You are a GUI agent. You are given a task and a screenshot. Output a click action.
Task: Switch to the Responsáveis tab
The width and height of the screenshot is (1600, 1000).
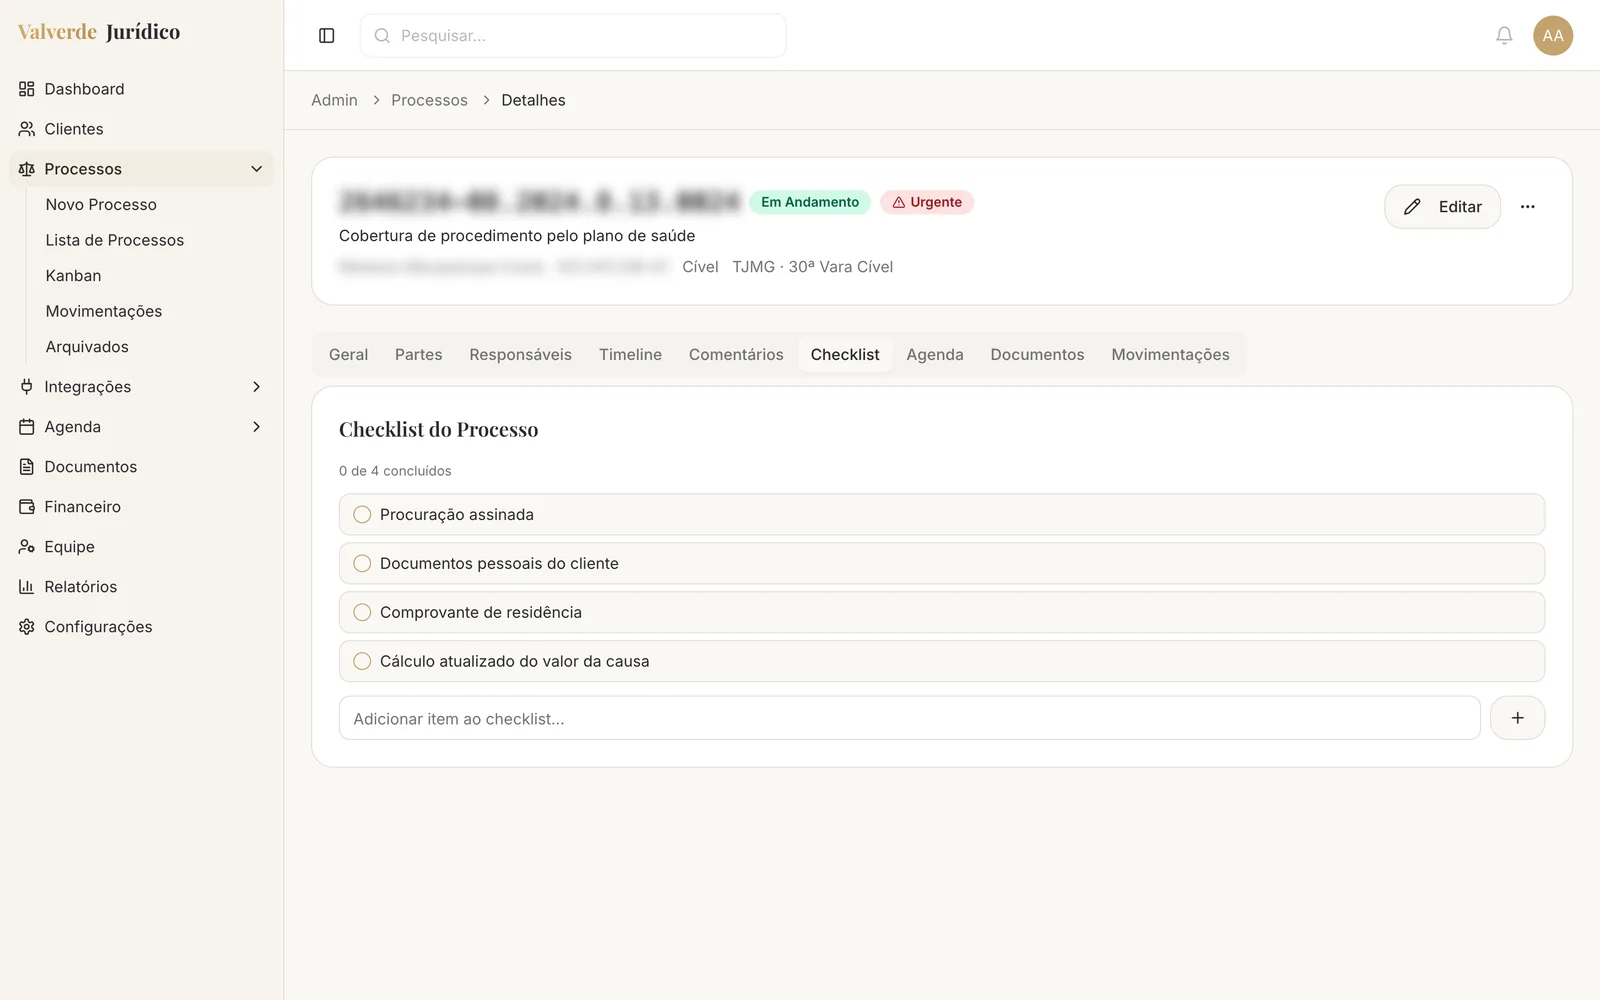click(x=520, y=355)
